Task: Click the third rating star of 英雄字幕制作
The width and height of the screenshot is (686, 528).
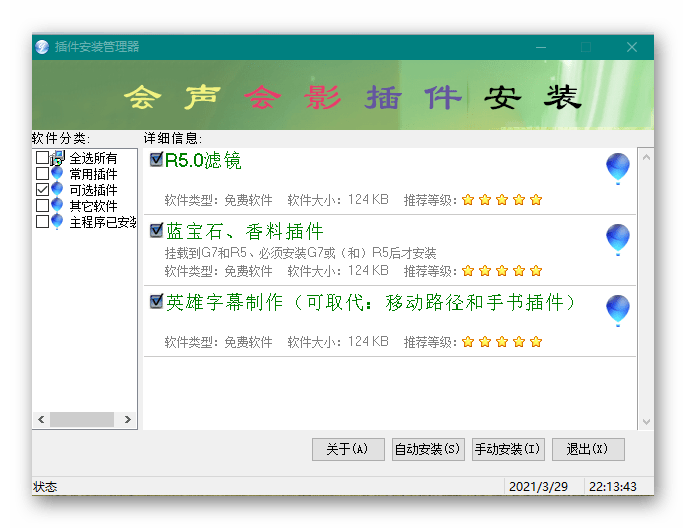Action: [x=502, y=342]
